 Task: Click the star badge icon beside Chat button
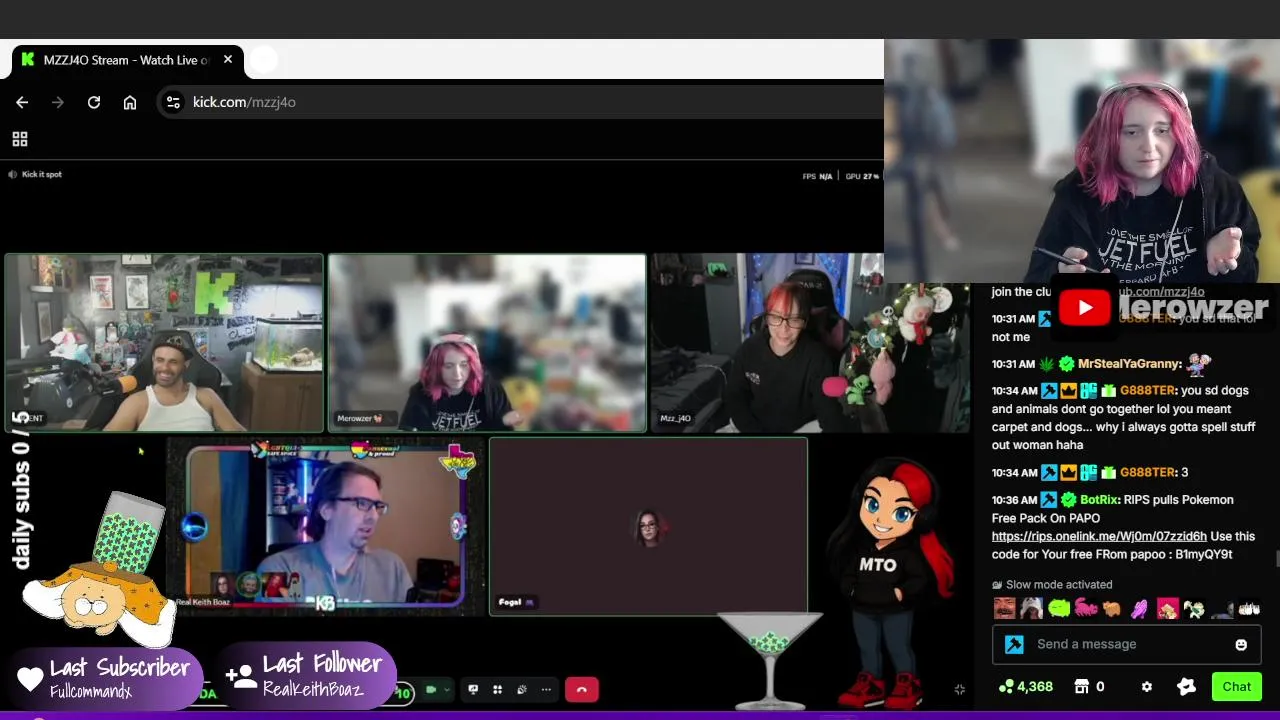click(x=1187, y=687)
